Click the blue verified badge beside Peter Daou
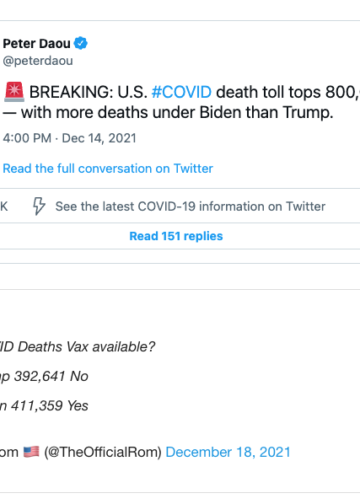 click(80, 43)
